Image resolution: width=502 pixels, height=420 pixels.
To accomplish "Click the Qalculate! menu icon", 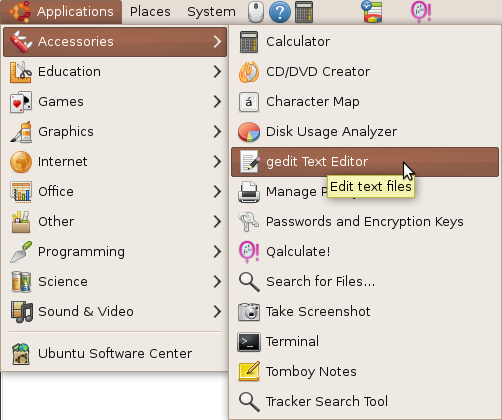I will [x=249, y=252].
